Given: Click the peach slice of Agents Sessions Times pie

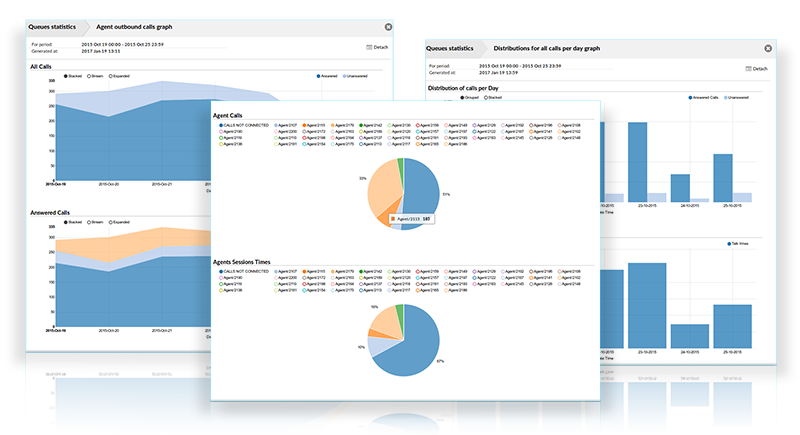Looking at the screenshot, I should (x=385, y=320).
